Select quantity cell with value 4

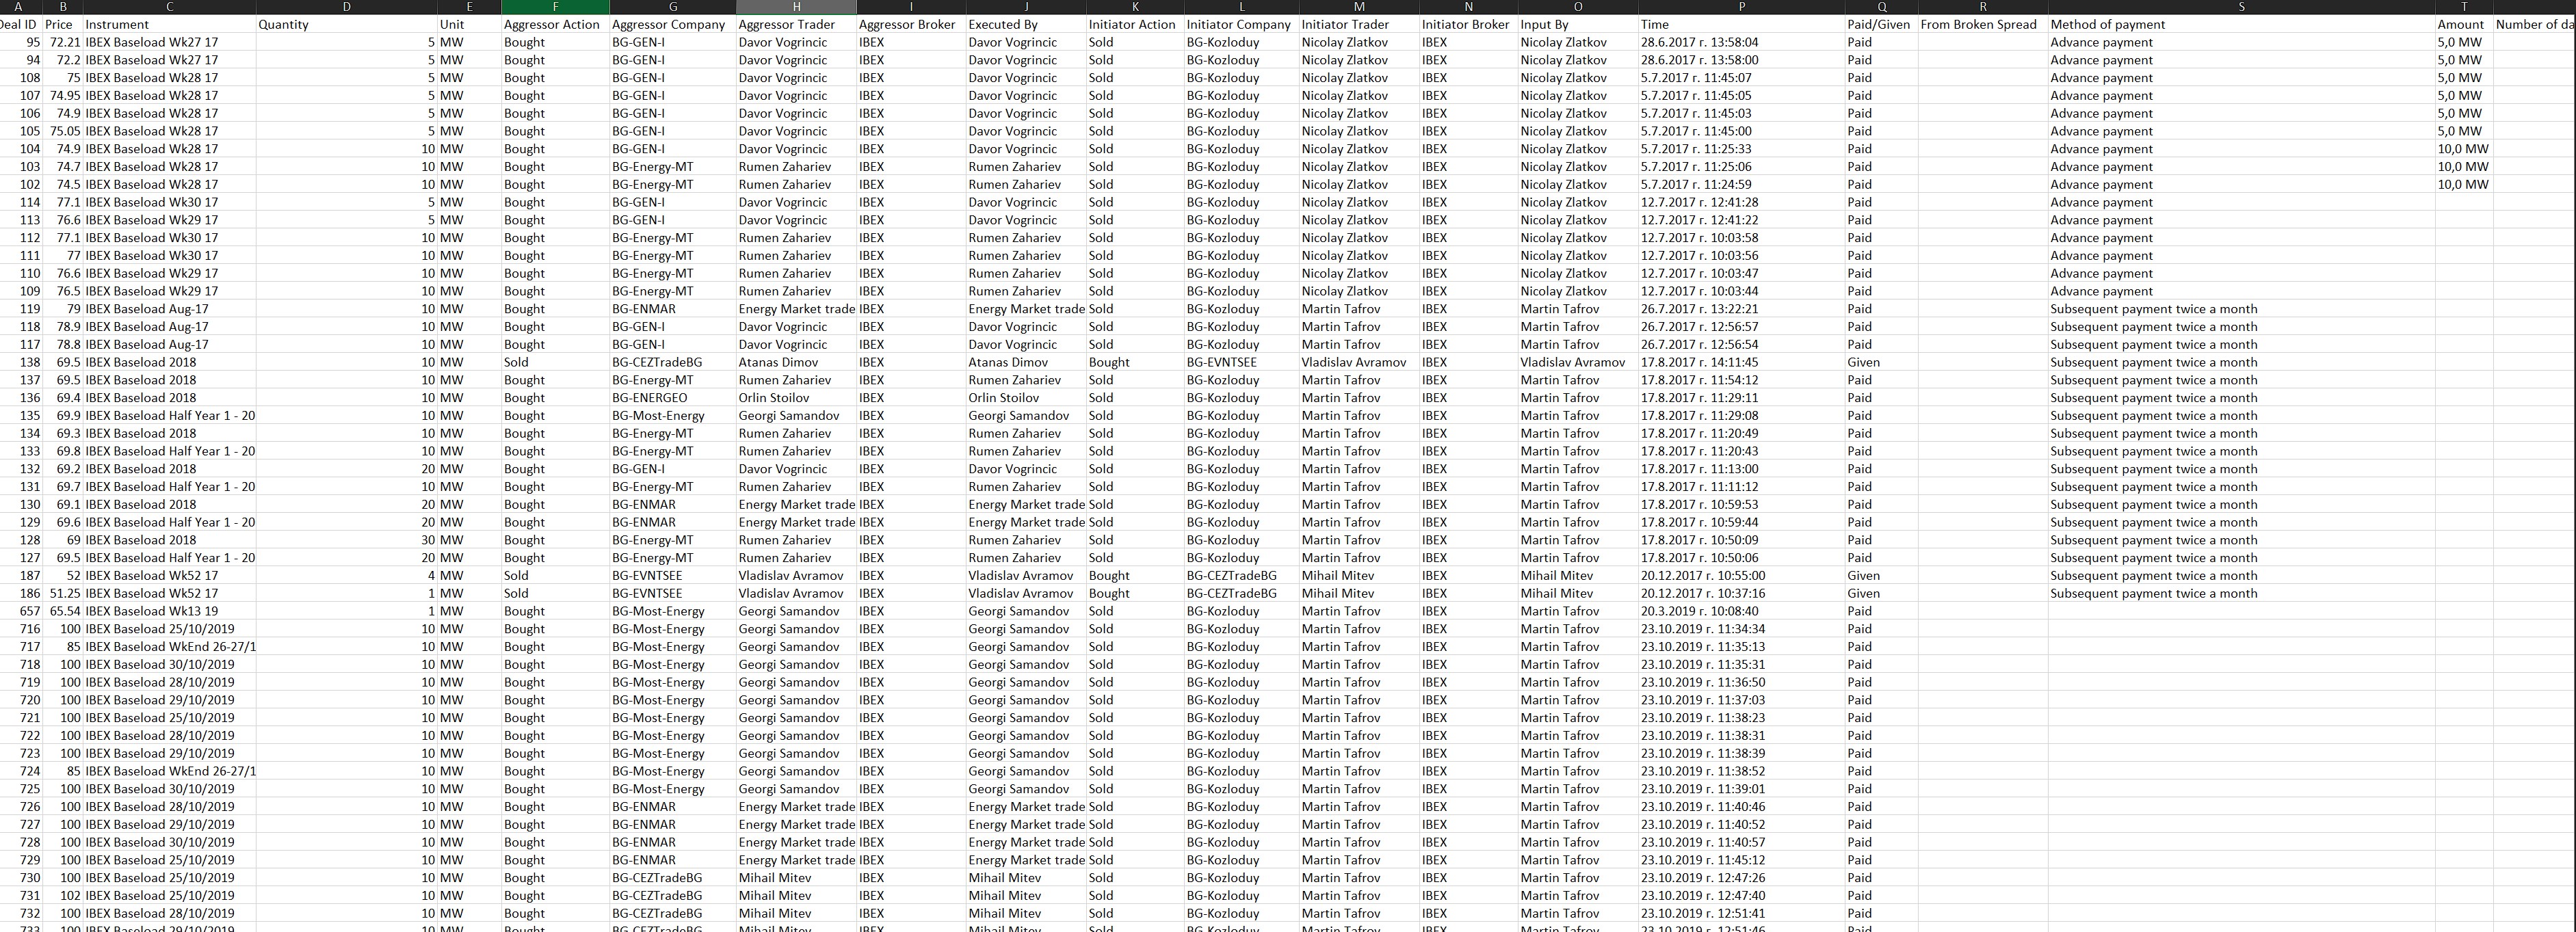[x=346, y=575]
